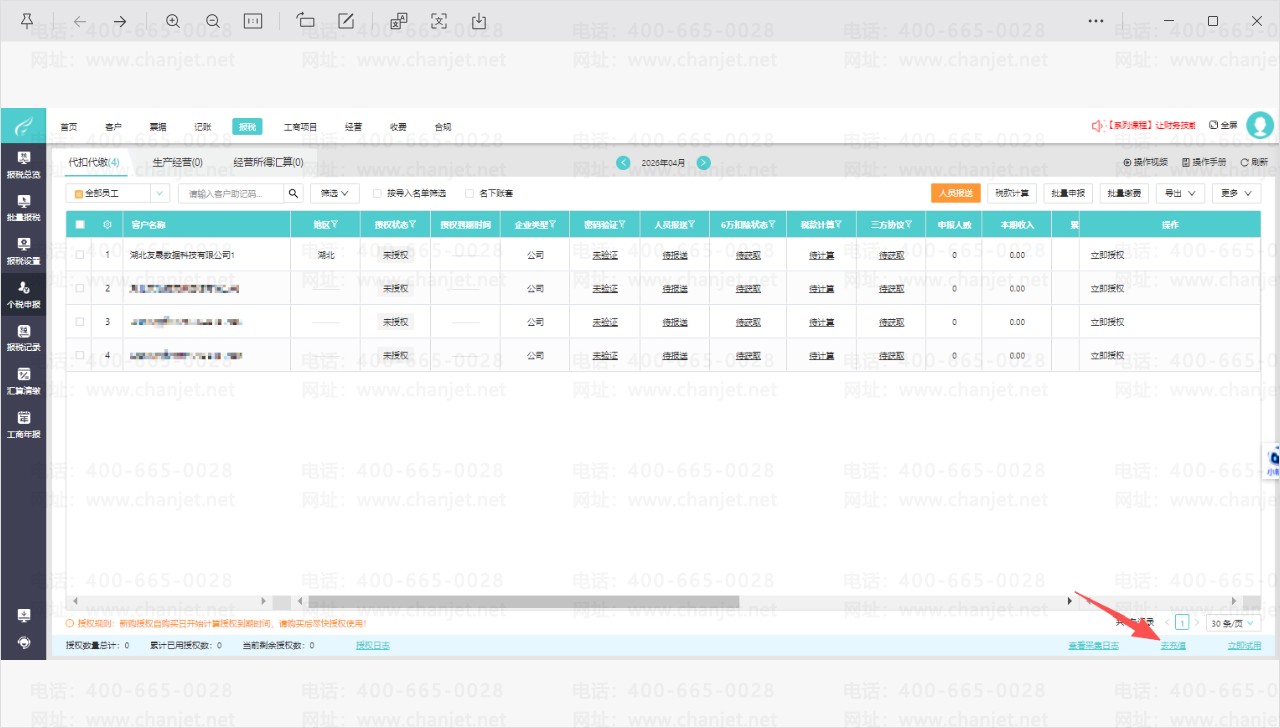
Task: Open 报税记录 in the sidebar
Action: click(x=24, y=338)
